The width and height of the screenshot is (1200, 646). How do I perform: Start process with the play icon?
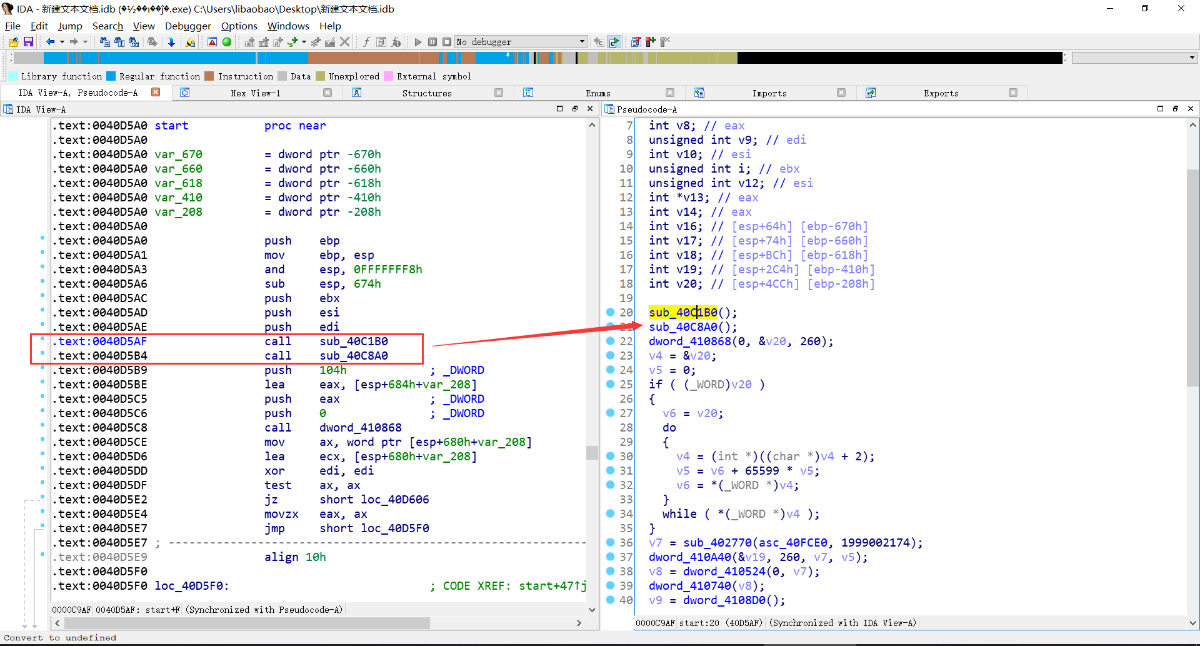click(x=418, y=42)
